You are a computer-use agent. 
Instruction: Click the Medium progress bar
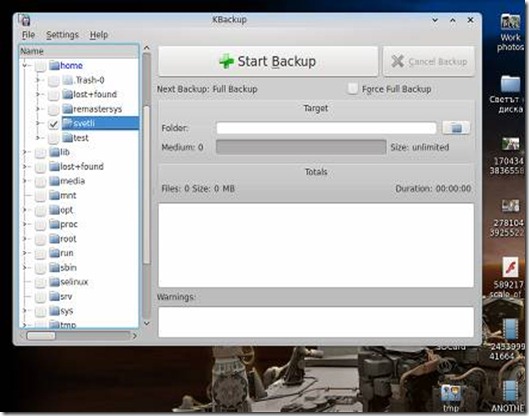[x=301, y=147]
